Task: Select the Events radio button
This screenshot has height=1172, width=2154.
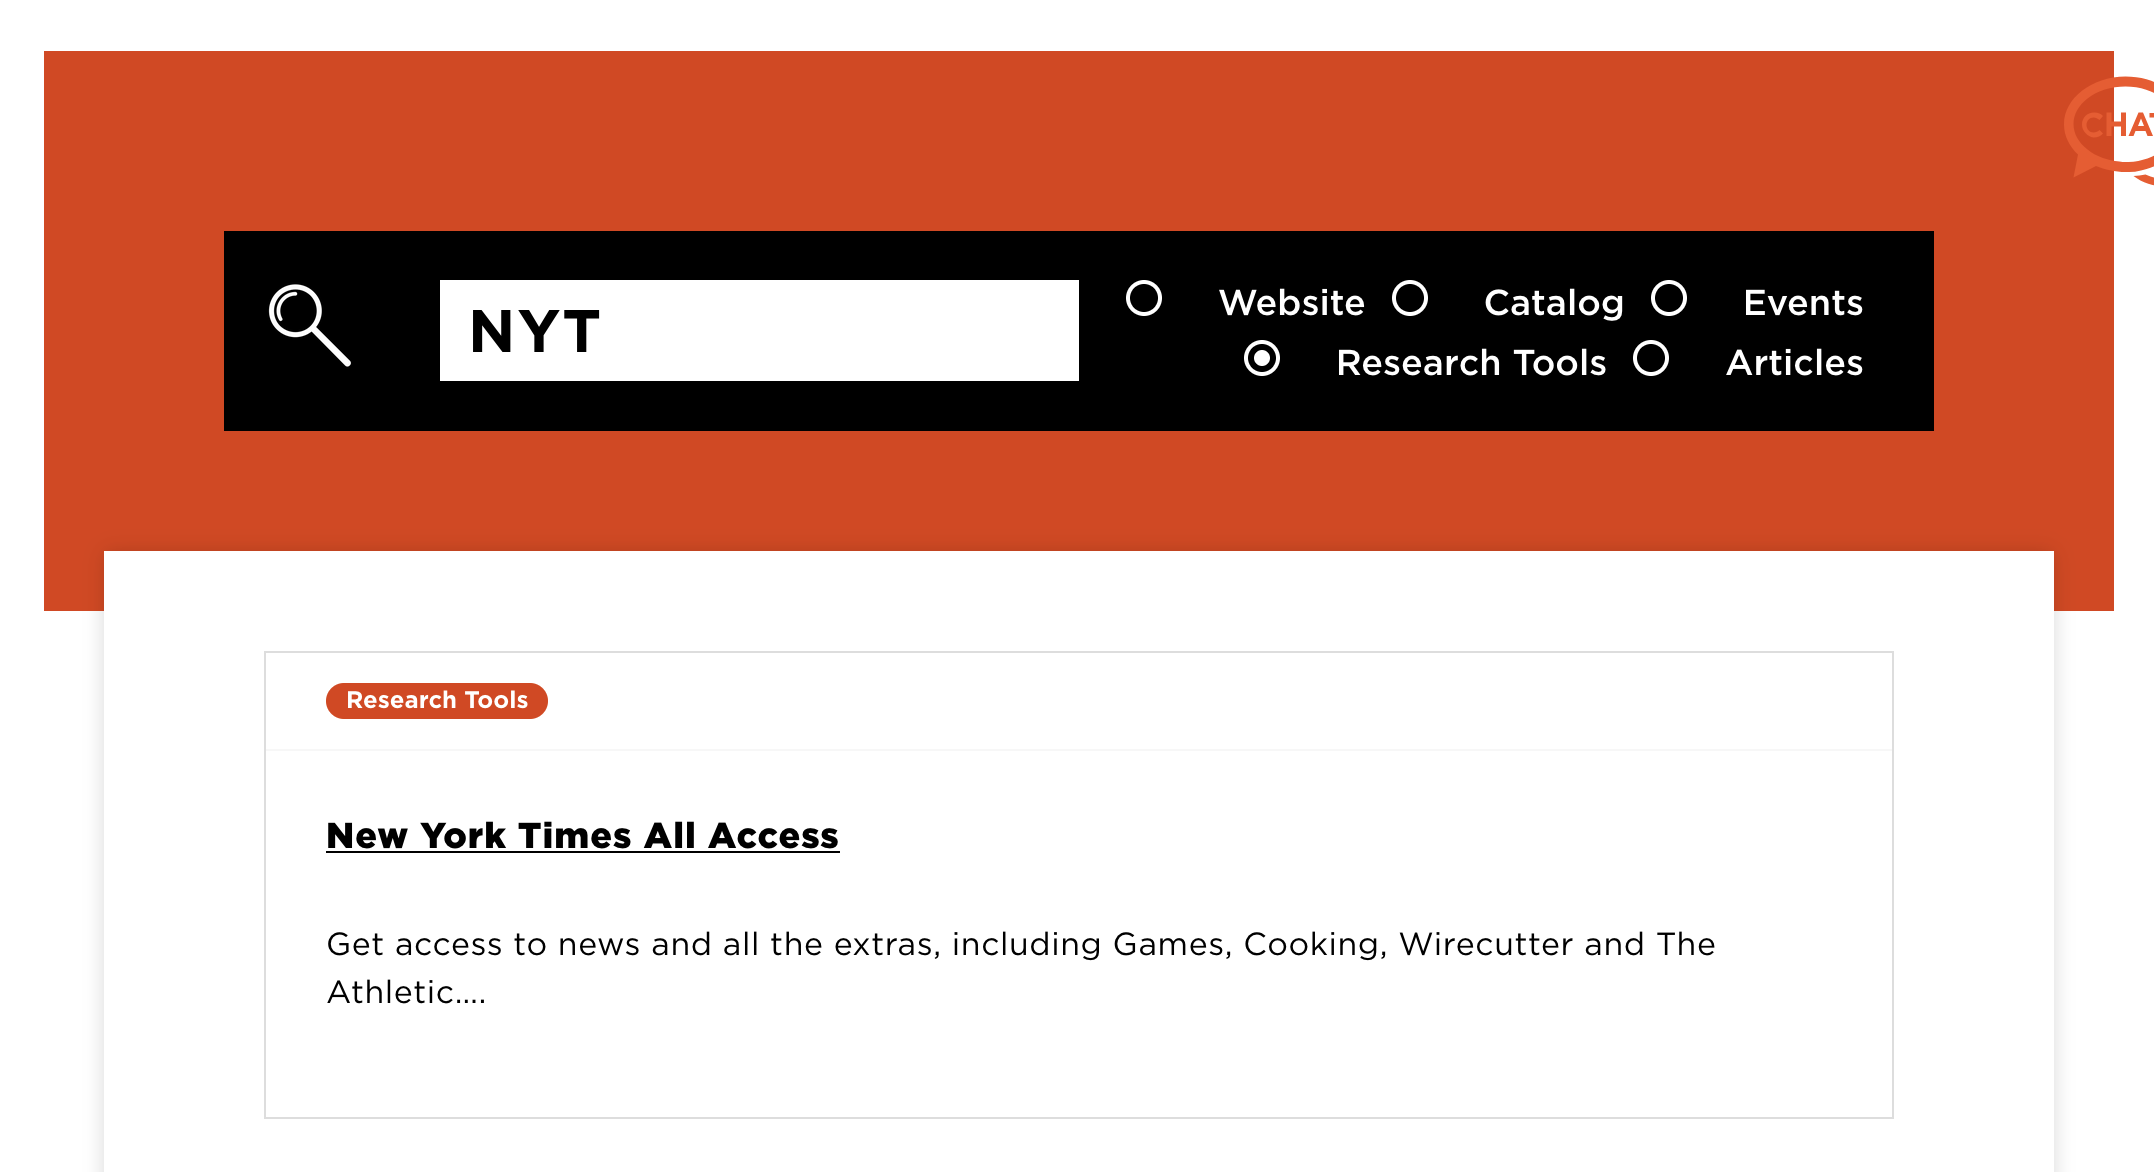Action: point(1669,299)
